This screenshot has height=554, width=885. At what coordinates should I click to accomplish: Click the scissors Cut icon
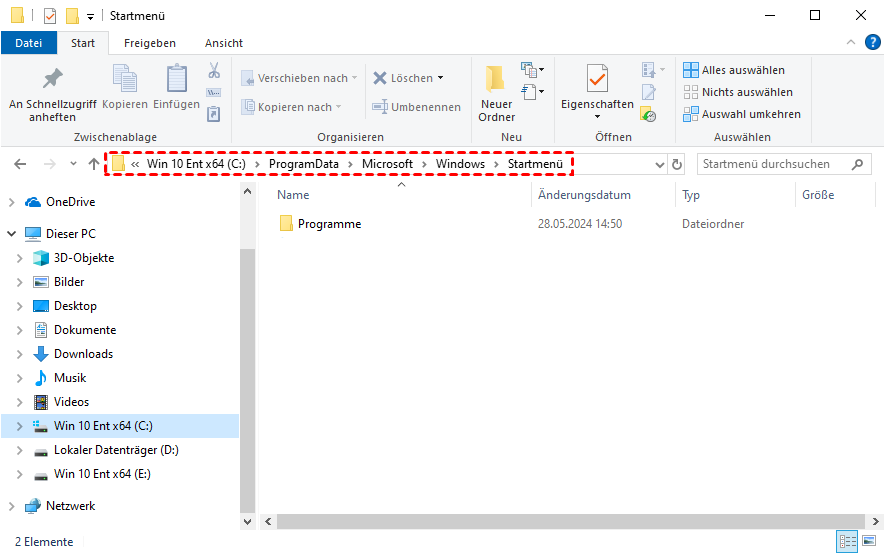(x=214, y=71)
